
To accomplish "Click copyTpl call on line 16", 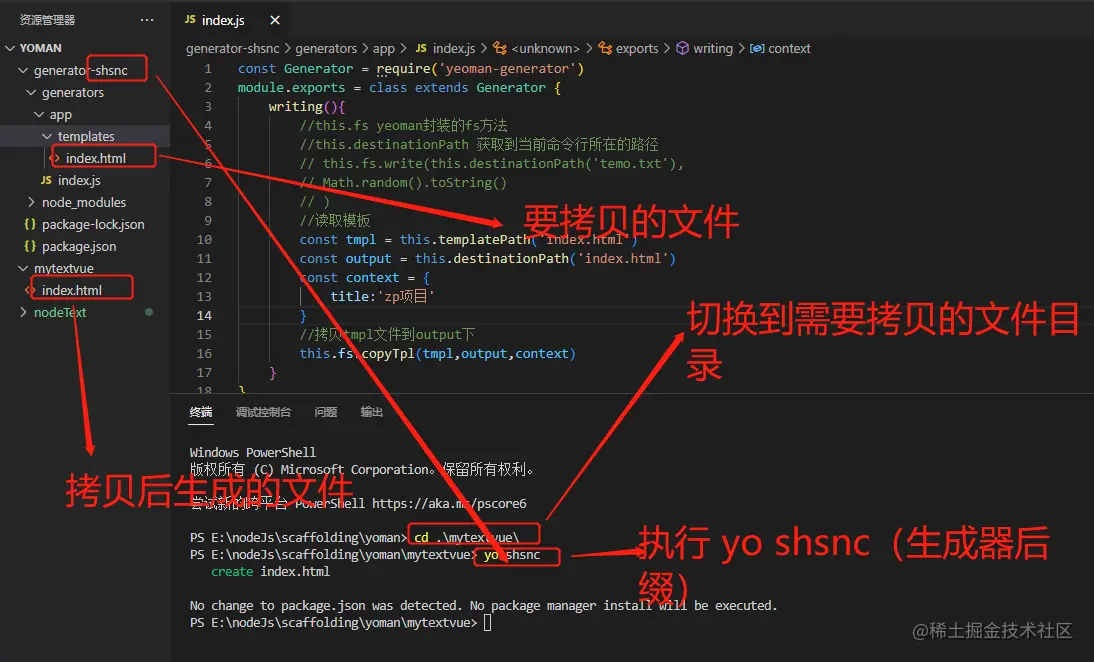I will pyautogui.click(x=388, y=353).
